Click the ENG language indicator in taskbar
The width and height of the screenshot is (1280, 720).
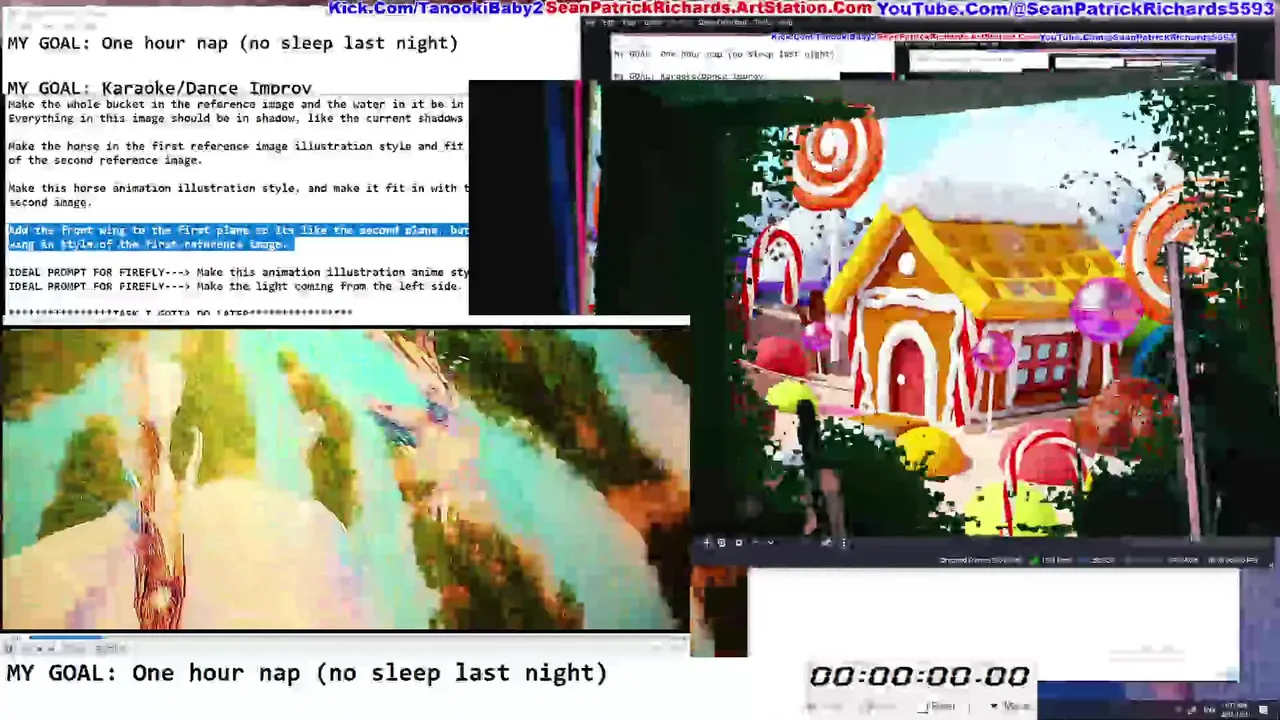pos(1210,710)
